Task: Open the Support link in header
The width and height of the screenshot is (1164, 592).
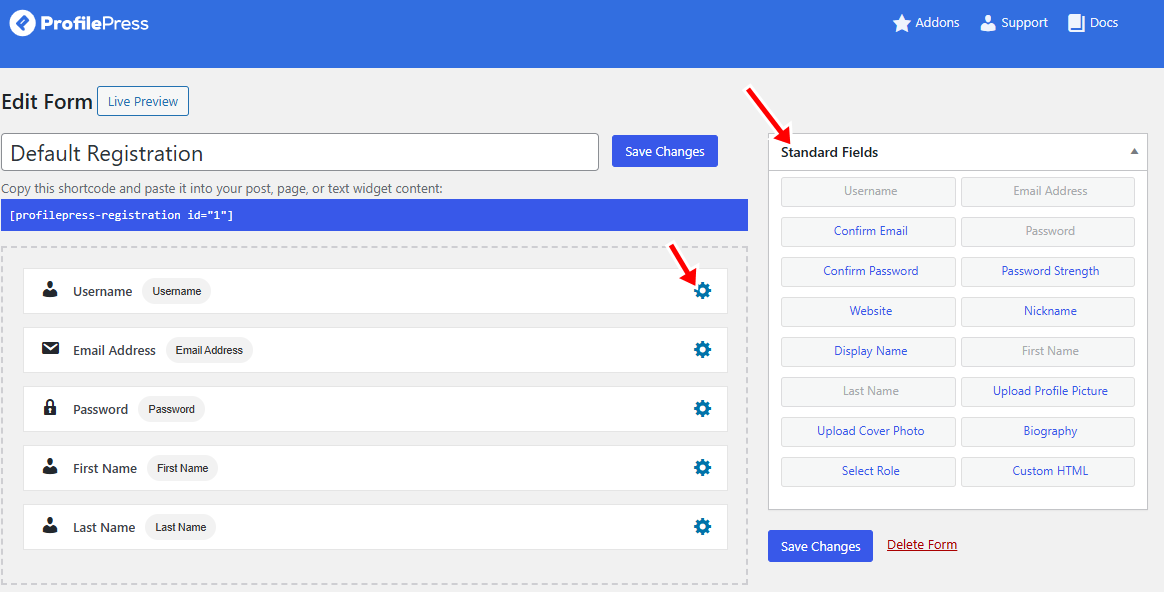Action: tap(1014, 23)
